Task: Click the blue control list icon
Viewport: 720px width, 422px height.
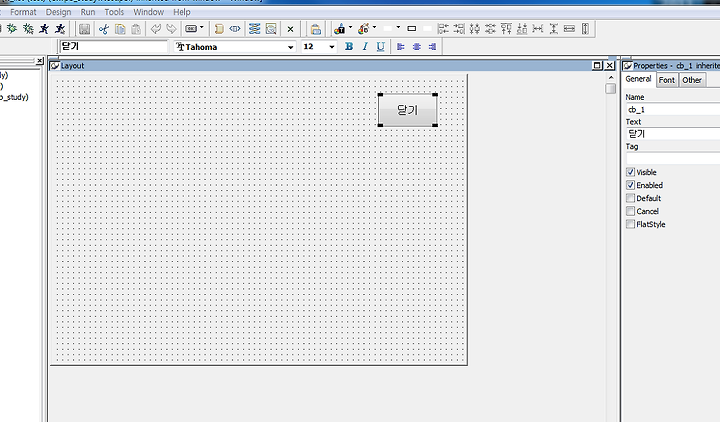Action: (x=254, y=29)
